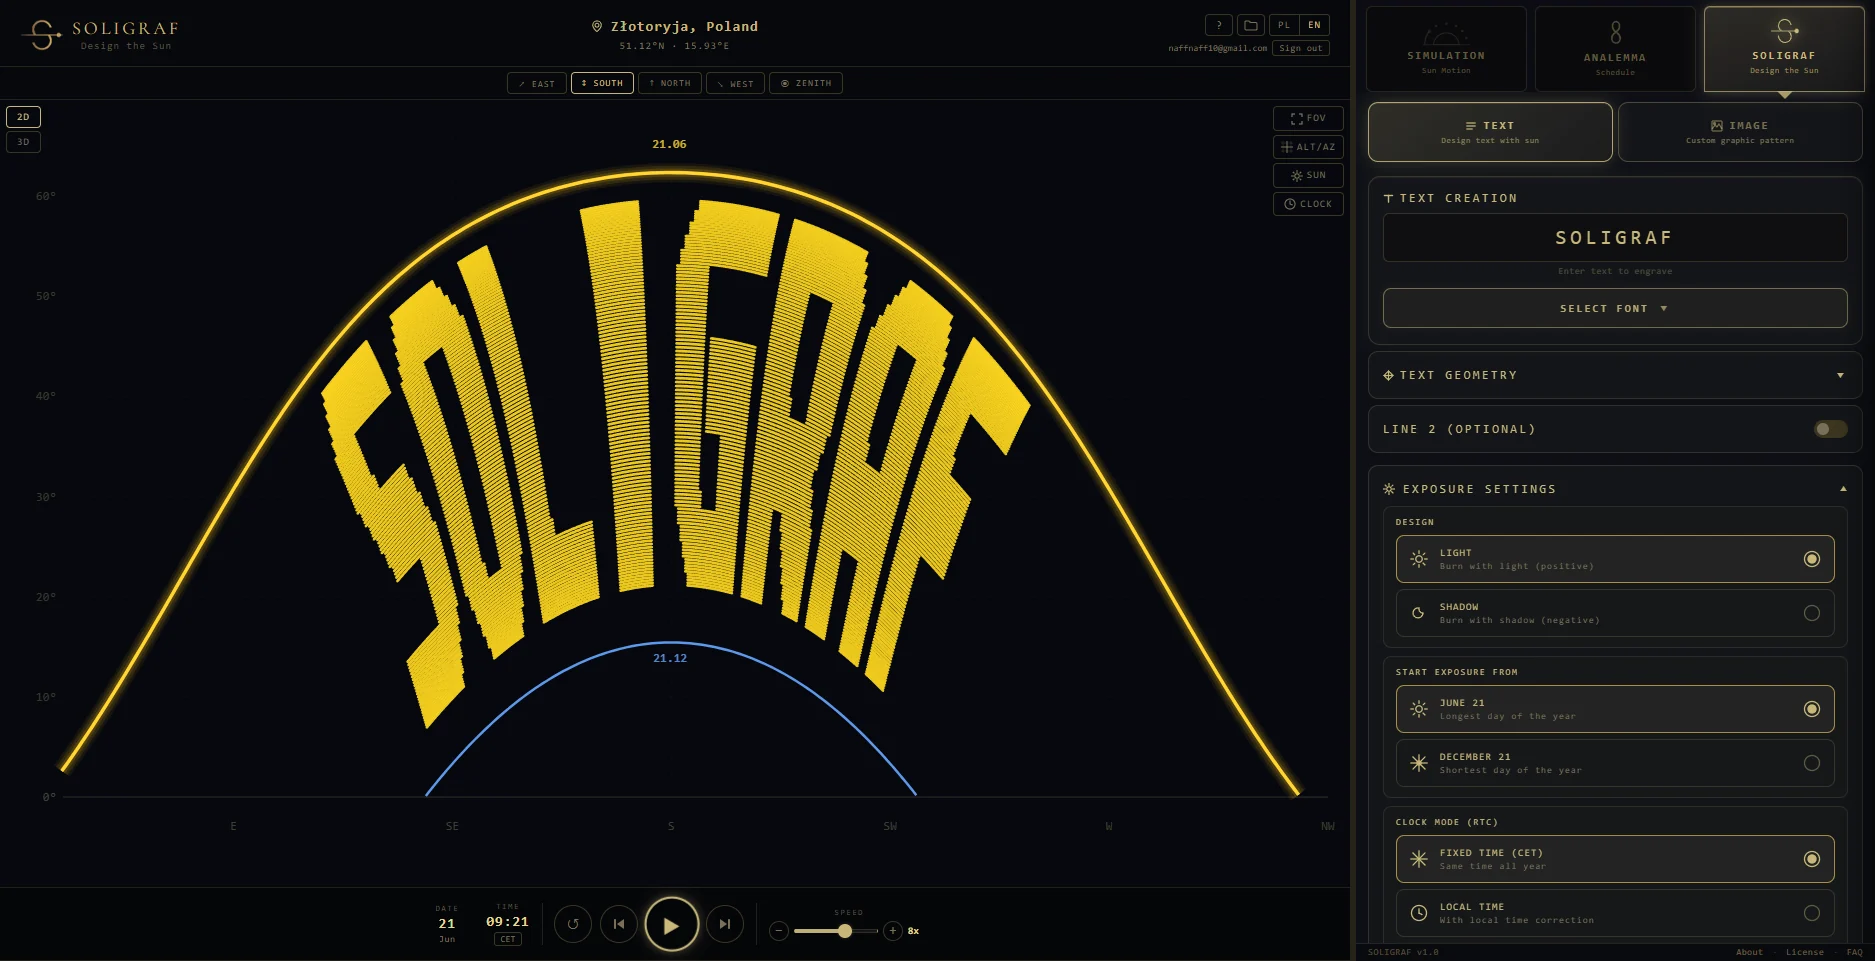Toggle the ALT/AZ grid overlay
Screen dimensions: 1875x961
[1308, 147]
